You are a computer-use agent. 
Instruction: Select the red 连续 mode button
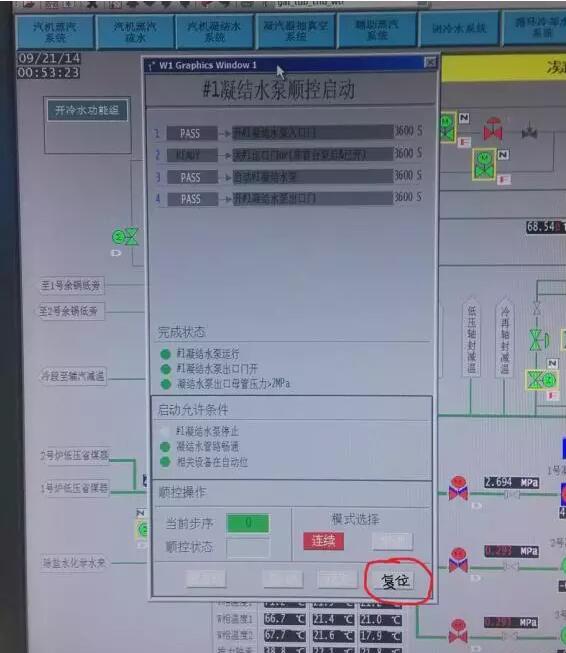[x=324, y=541]
